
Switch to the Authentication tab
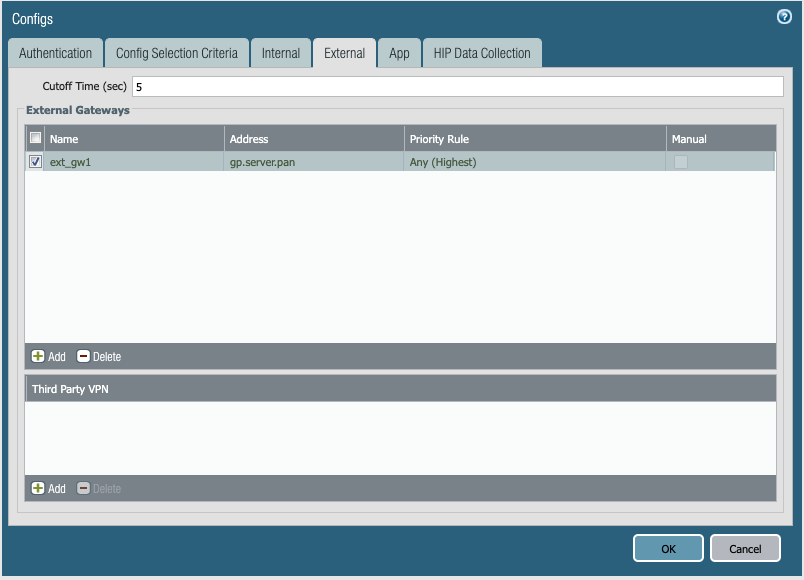55,53
